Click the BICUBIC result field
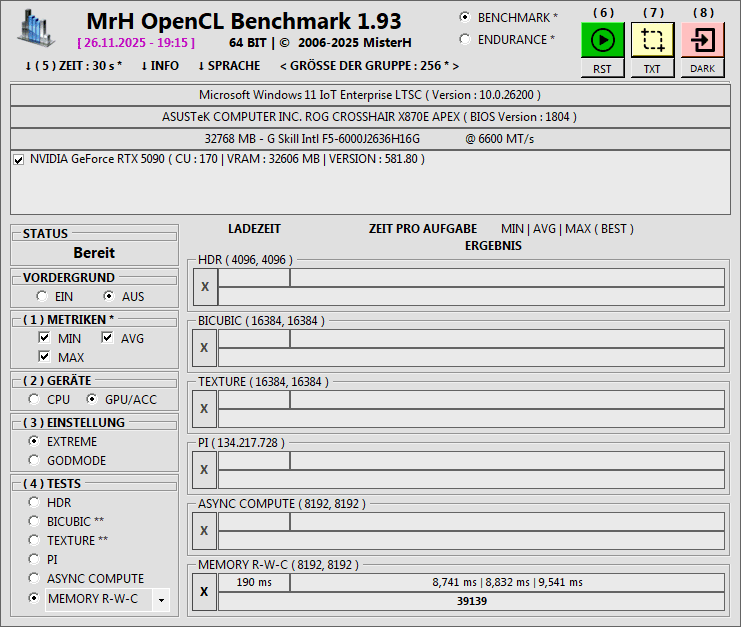This screenshot has height=627, width=741. click(471, 358)
